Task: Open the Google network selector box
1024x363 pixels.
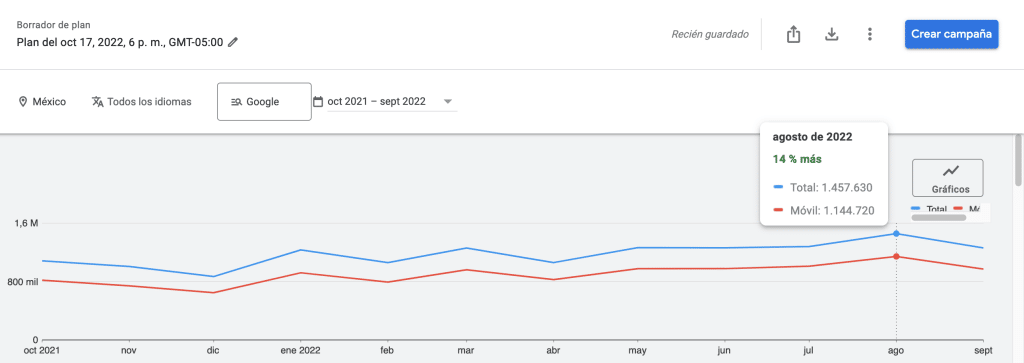Action: pos(264,101)
